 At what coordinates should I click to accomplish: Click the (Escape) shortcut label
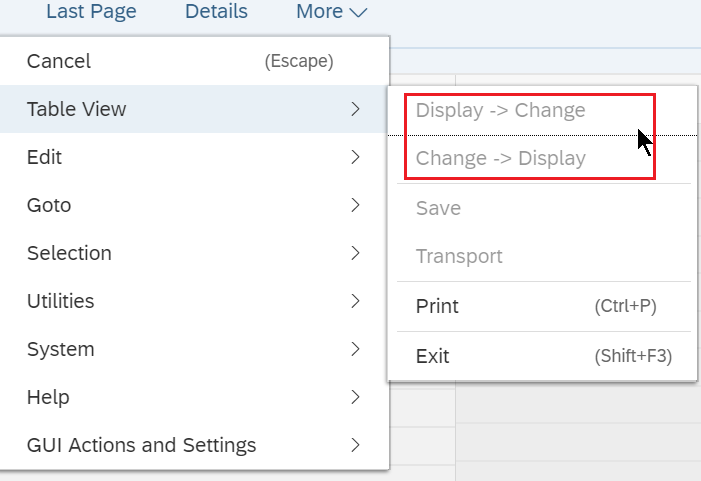299,61
